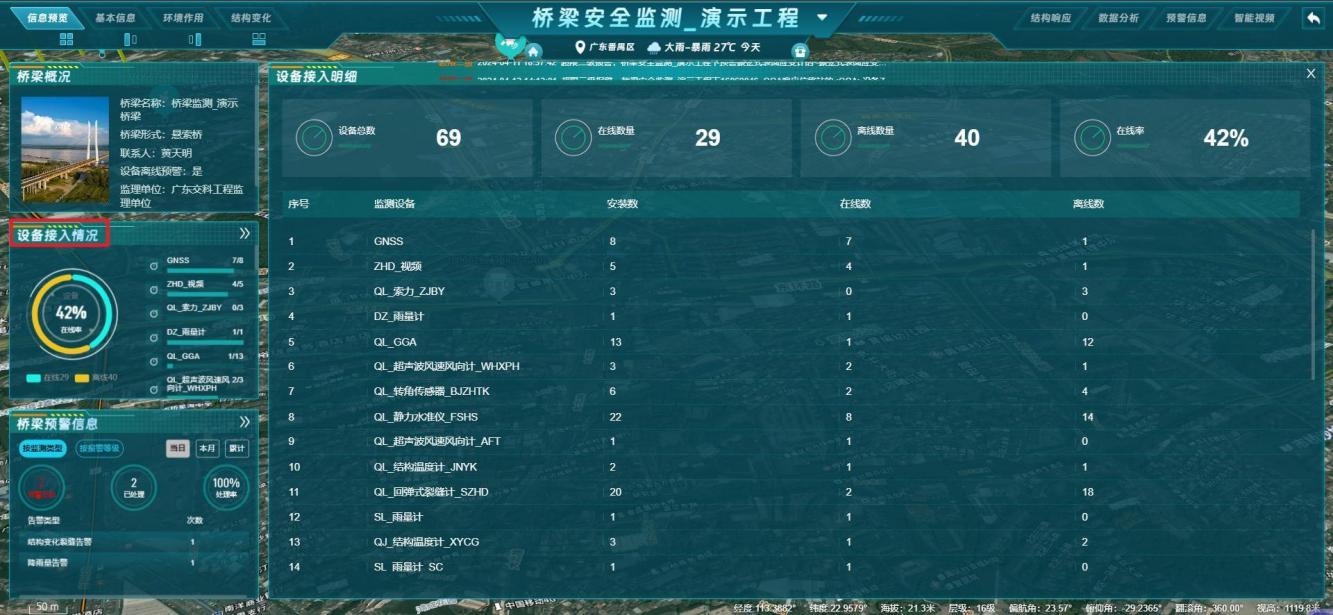The image size is (1333, 615).
Task: Click the 智能视频 button
Action: pos(1254,18)
